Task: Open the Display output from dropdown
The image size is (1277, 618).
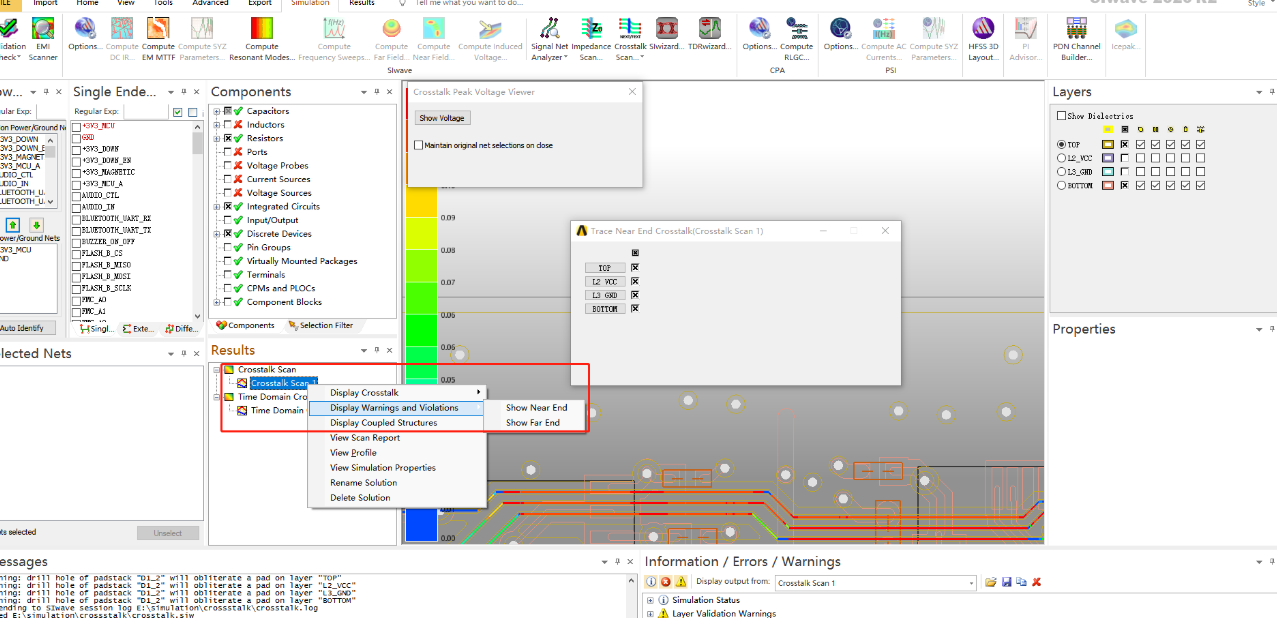Action: point(970,583)
